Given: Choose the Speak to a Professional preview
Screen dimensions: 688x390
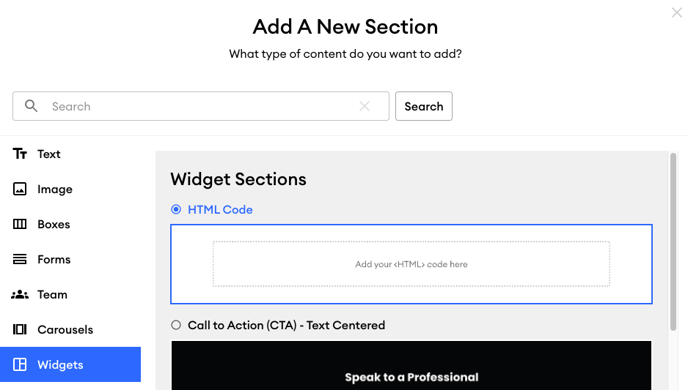Looking at the screenshot, I should [x=412, y=365].
